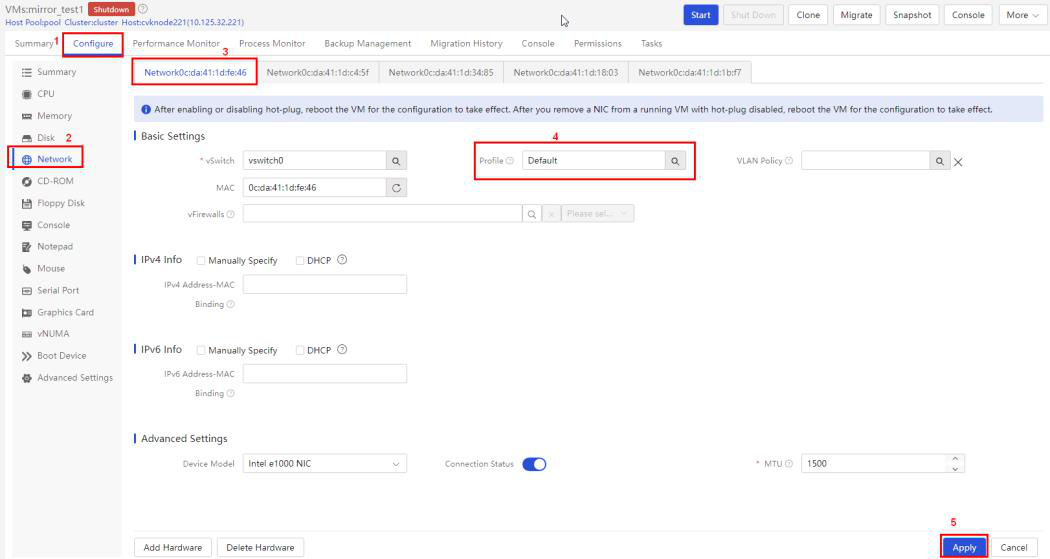
Task: Click the Add Hardware button
Action: tap(173, 548)
